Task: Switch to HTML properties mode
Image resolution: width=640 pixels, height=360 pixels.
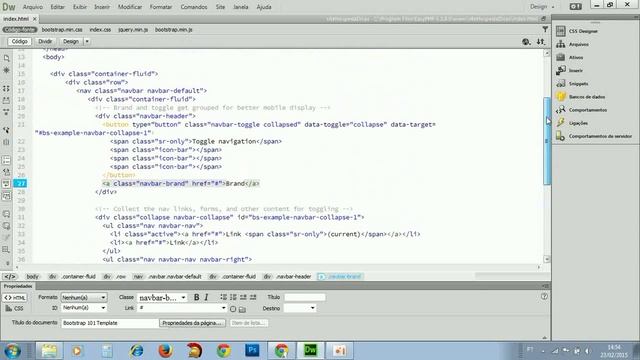Action: 15,298
